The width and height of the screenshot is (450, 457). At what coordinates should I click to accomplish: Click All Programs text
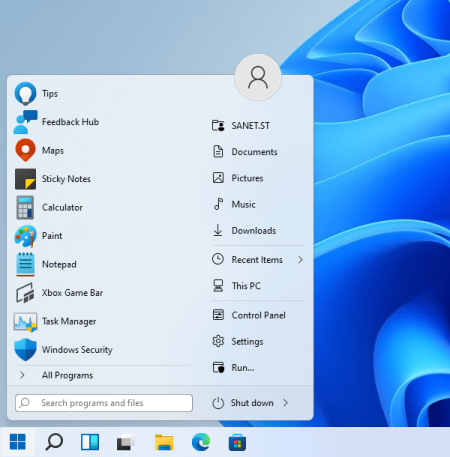67,375
